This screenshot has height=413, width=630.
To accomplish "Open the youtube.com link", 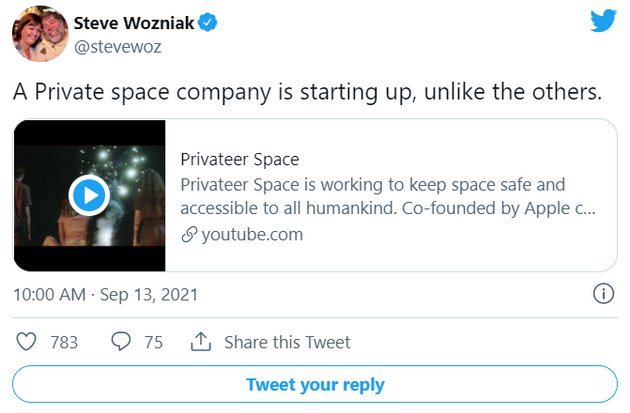I will (252, 235).
